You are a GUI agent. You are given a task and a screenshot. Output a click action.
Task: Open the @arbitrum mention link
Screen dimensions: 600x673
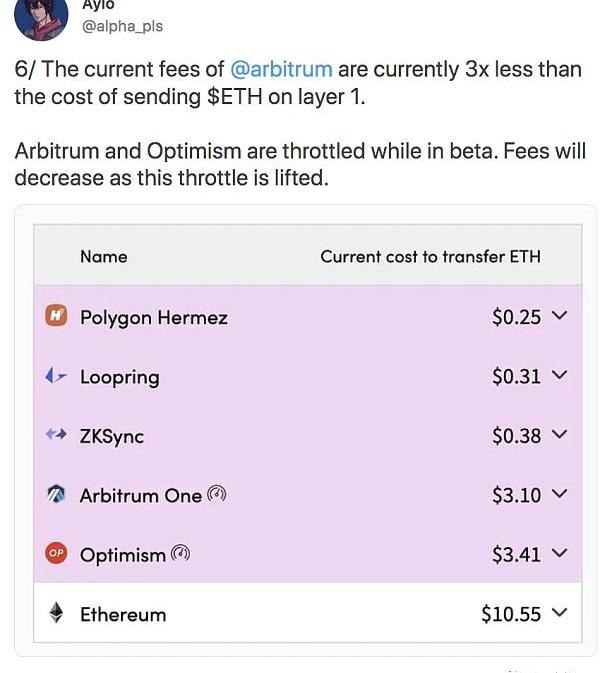pos(281,69)
